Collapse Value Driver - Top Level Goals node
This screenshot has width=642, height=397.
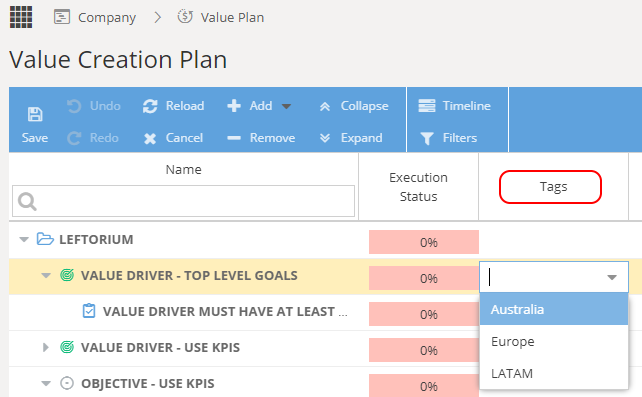[x=46, y=275]
